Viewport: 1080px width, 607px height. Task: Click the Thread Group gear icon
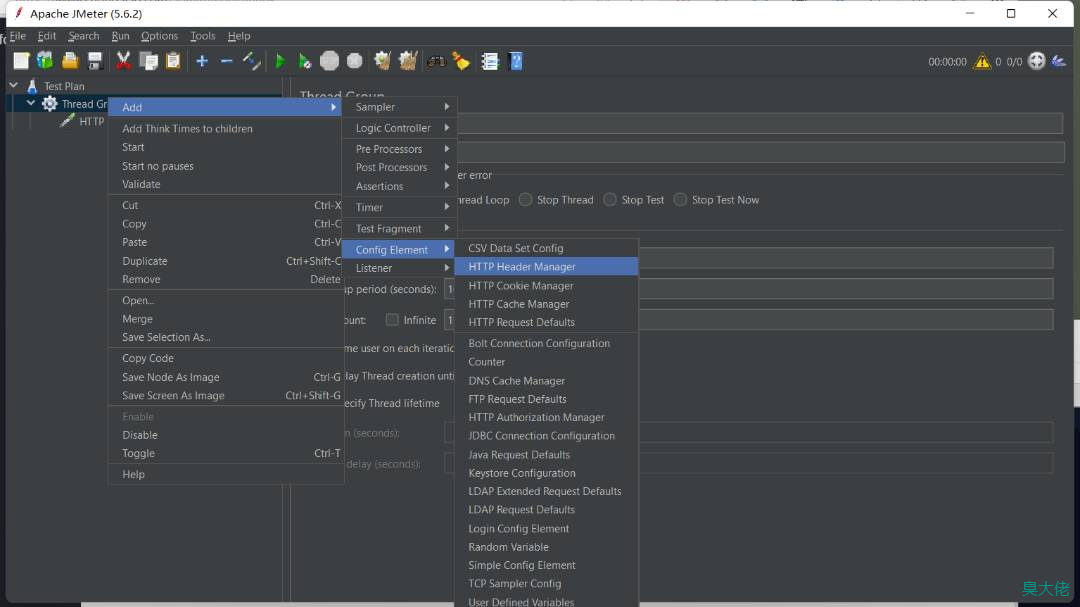(50, 103)
